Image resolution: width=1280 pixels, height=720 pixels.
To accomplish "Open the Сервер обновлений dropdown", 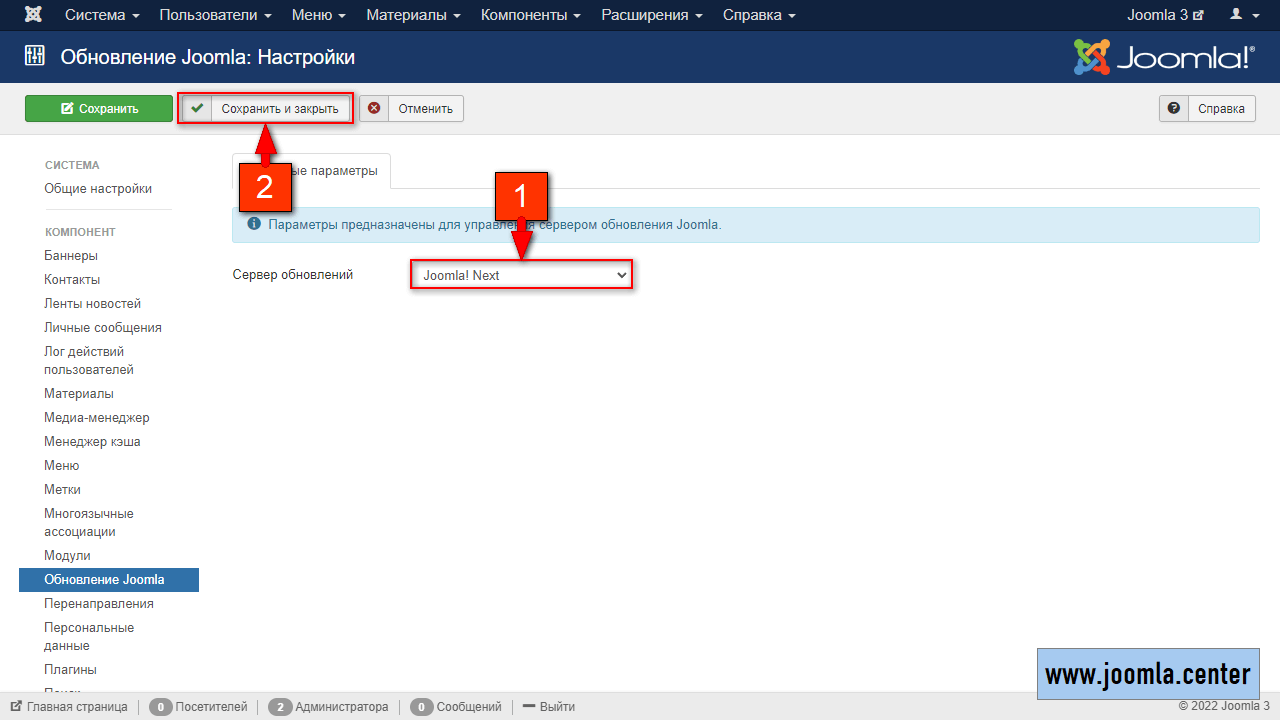I will (x=521, y=275).
